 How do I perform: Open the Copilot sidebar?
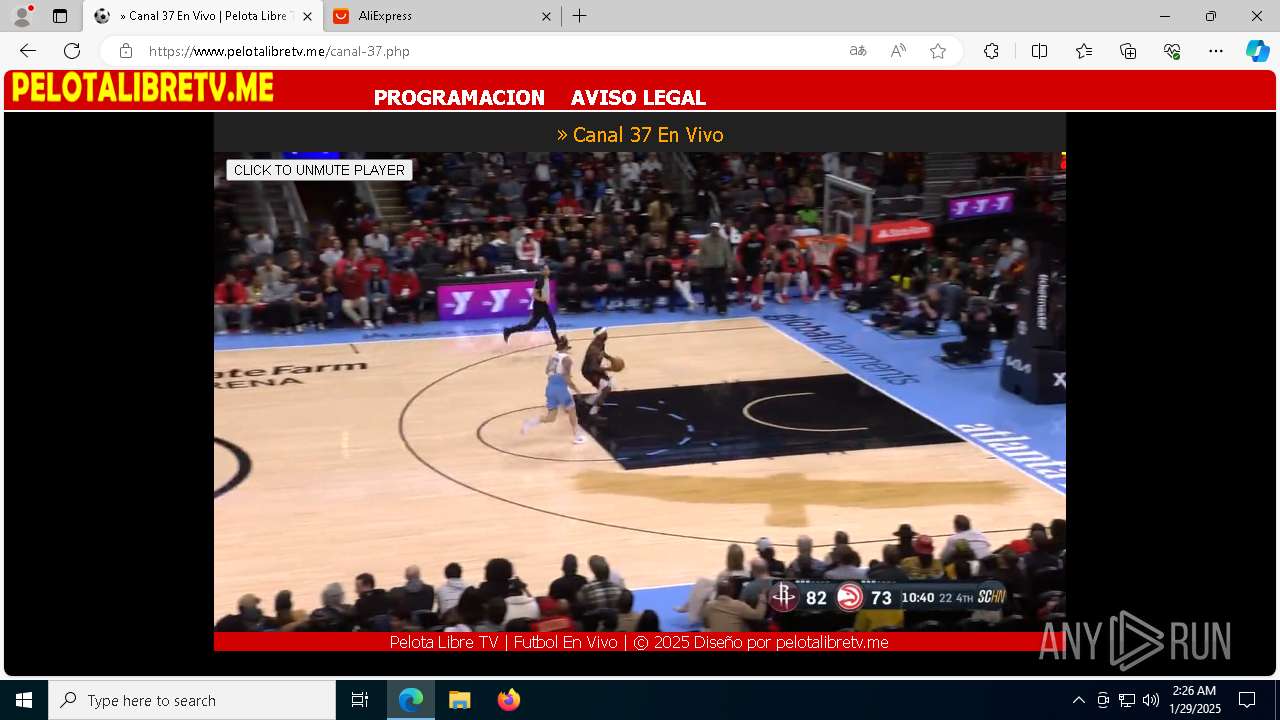tap(1257, 51)
